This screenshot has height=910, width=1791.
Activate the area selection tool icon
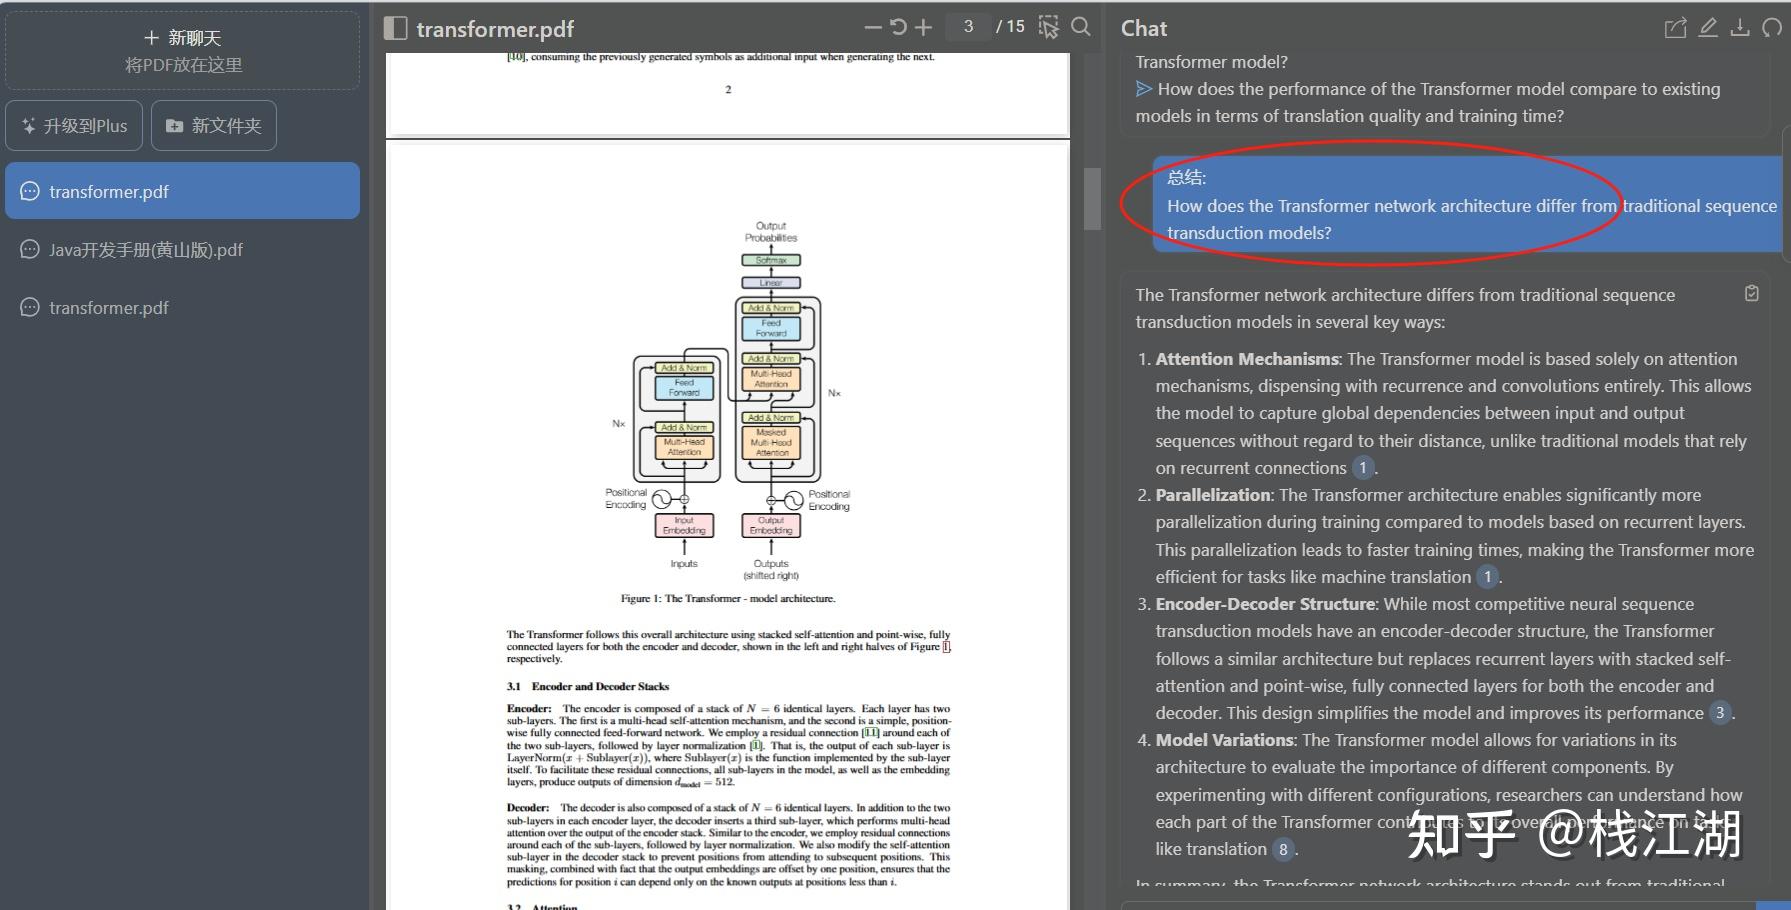(x=1048, y=27)
